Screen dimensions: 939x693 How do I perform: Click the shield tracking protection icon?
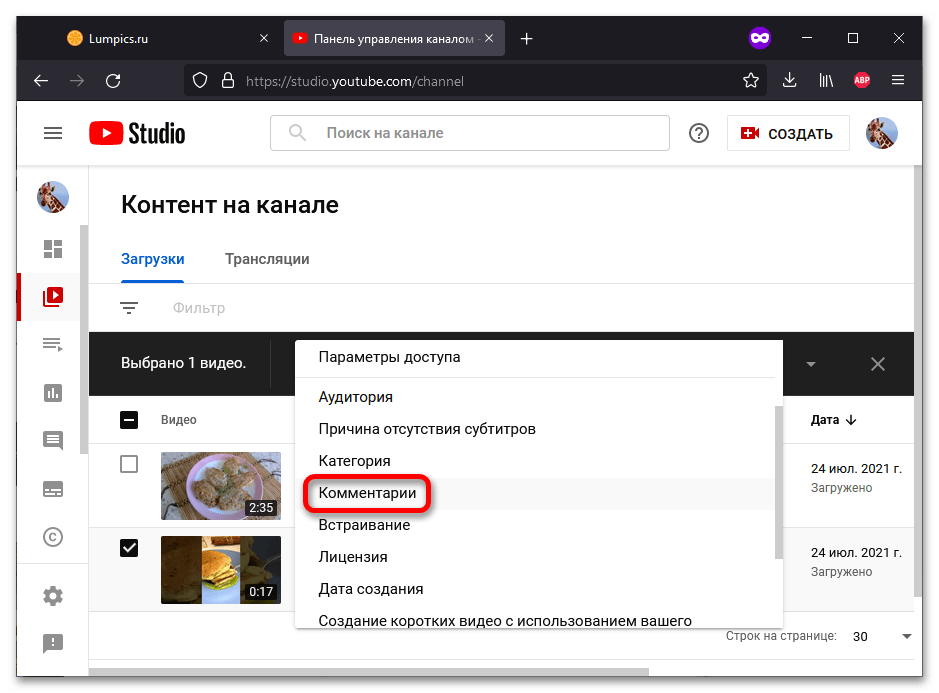(x=200, y=80)
